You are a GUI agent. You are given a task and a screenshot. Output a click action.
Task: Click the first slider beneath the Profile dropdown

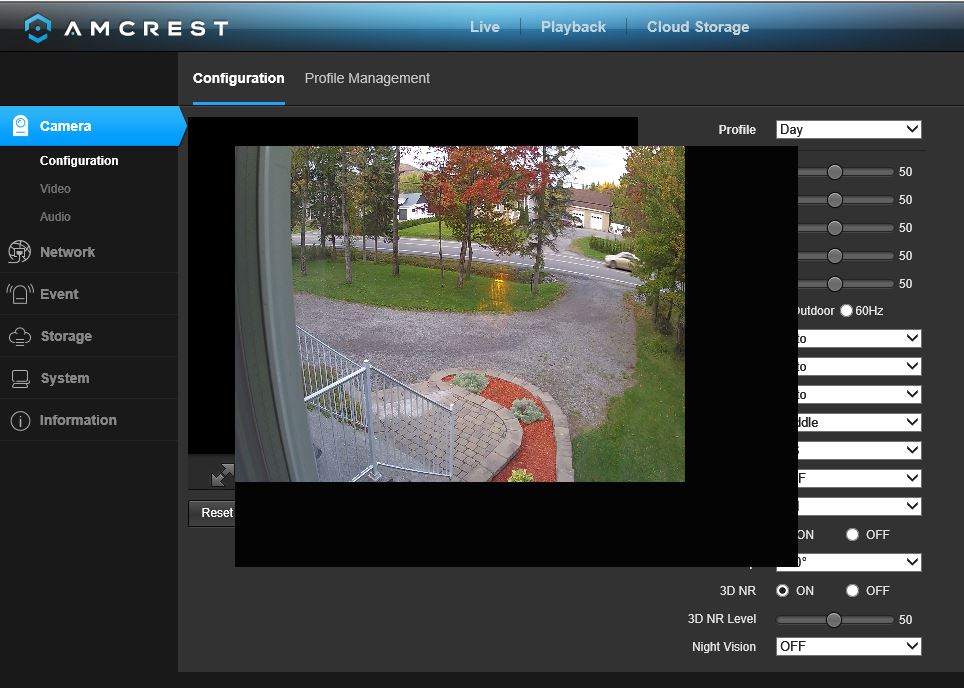[x=845, y=172]
